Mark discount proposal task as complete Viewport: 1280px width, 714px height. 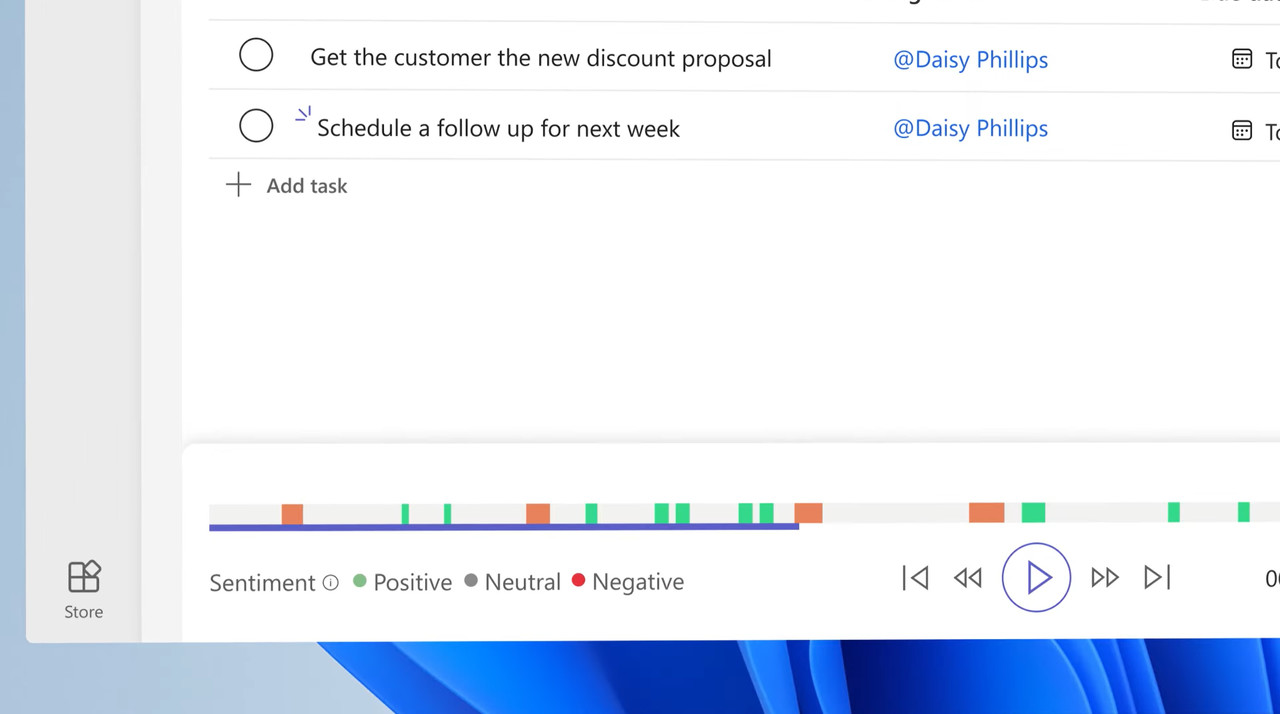[x=256, y=55]
